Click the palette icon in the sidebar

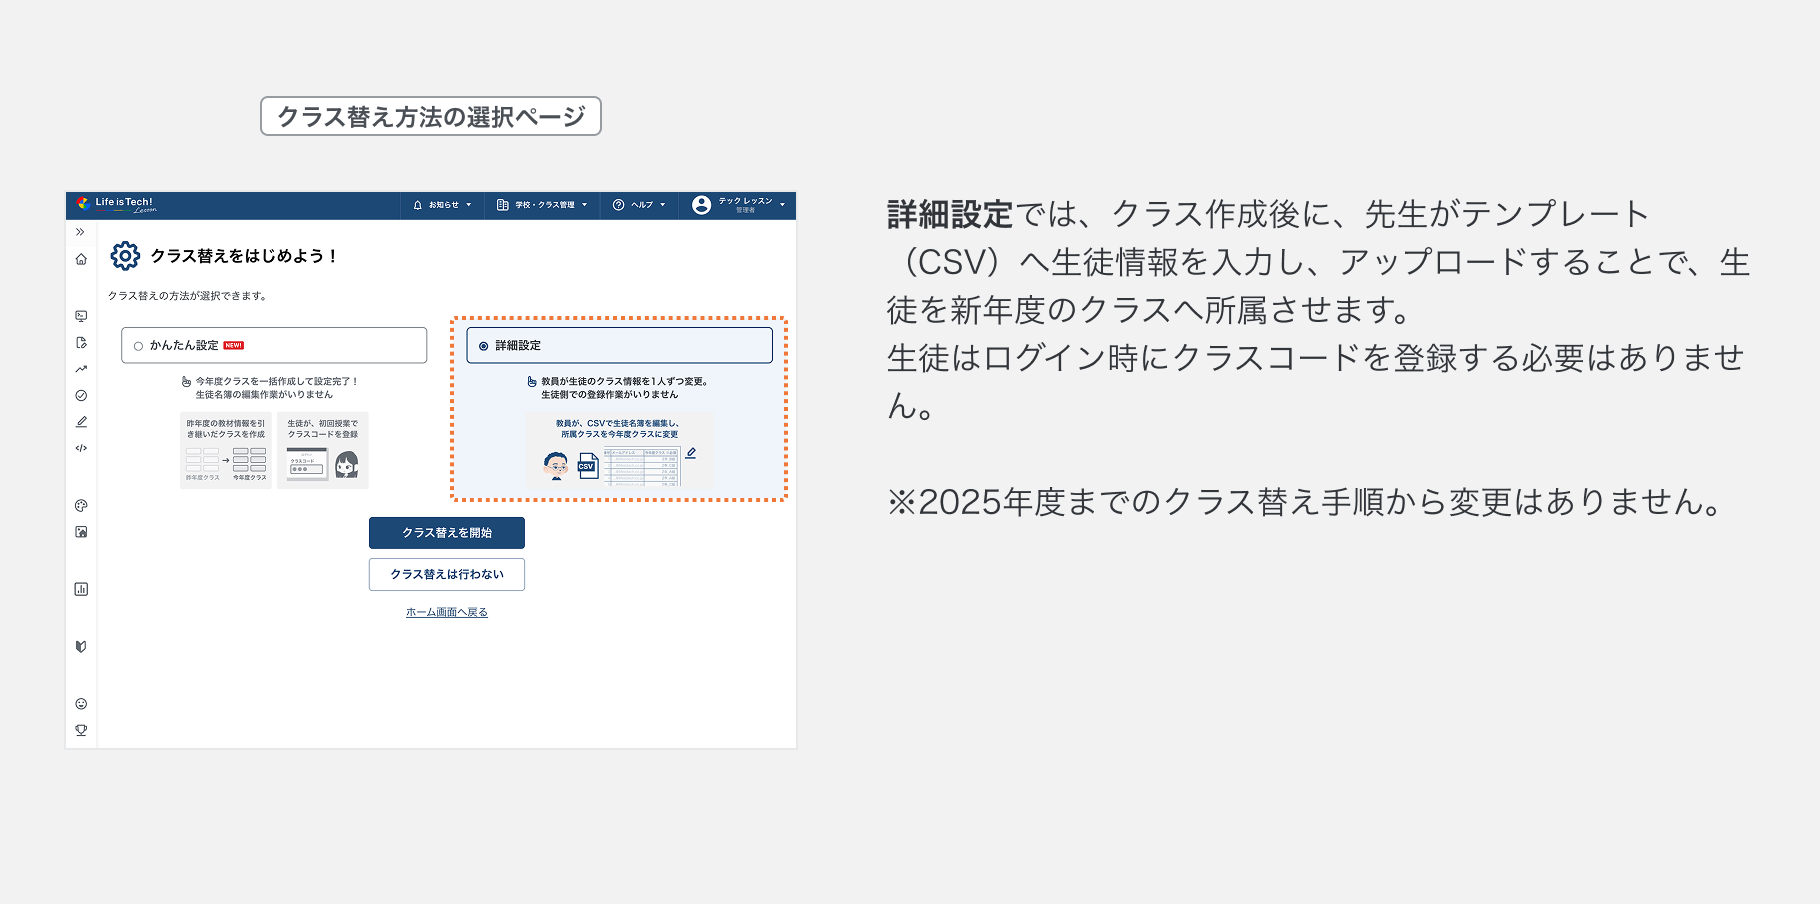point(82,505)
